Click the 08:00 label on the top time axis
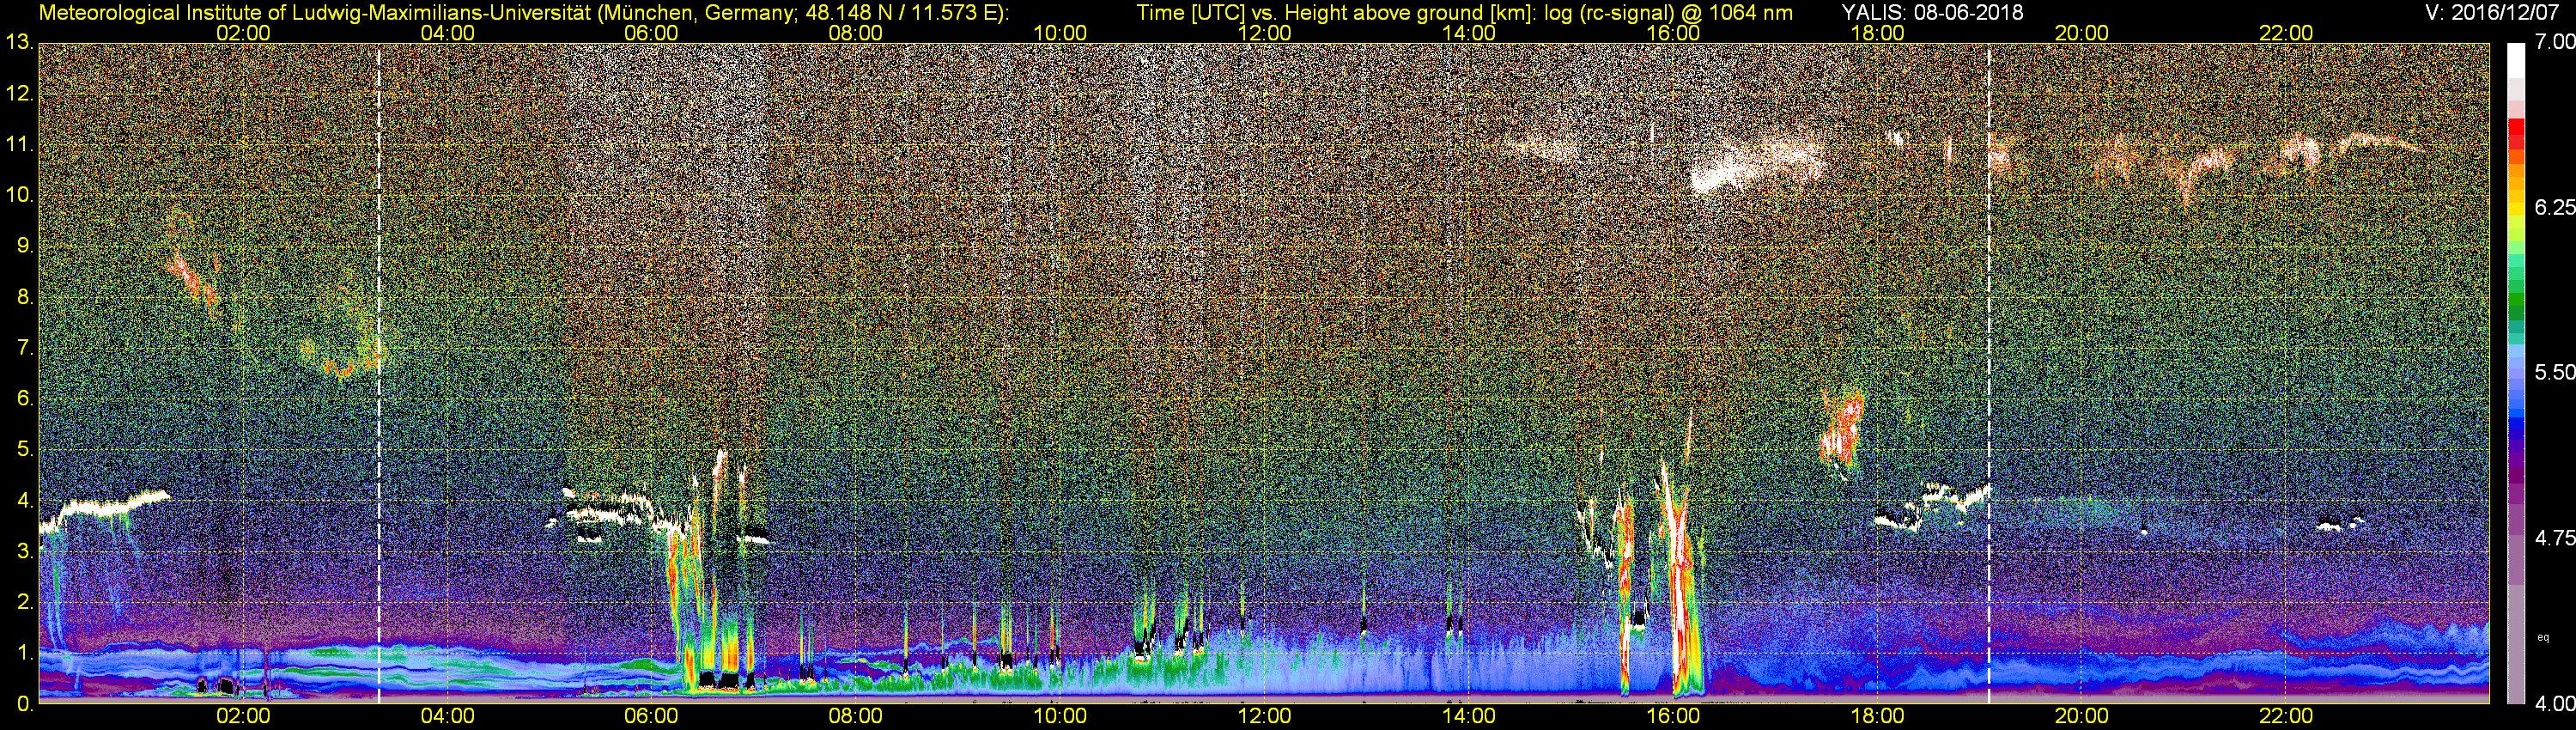Image resolution: width=2576 pixels, height=730 pixels. pos(856,33)
